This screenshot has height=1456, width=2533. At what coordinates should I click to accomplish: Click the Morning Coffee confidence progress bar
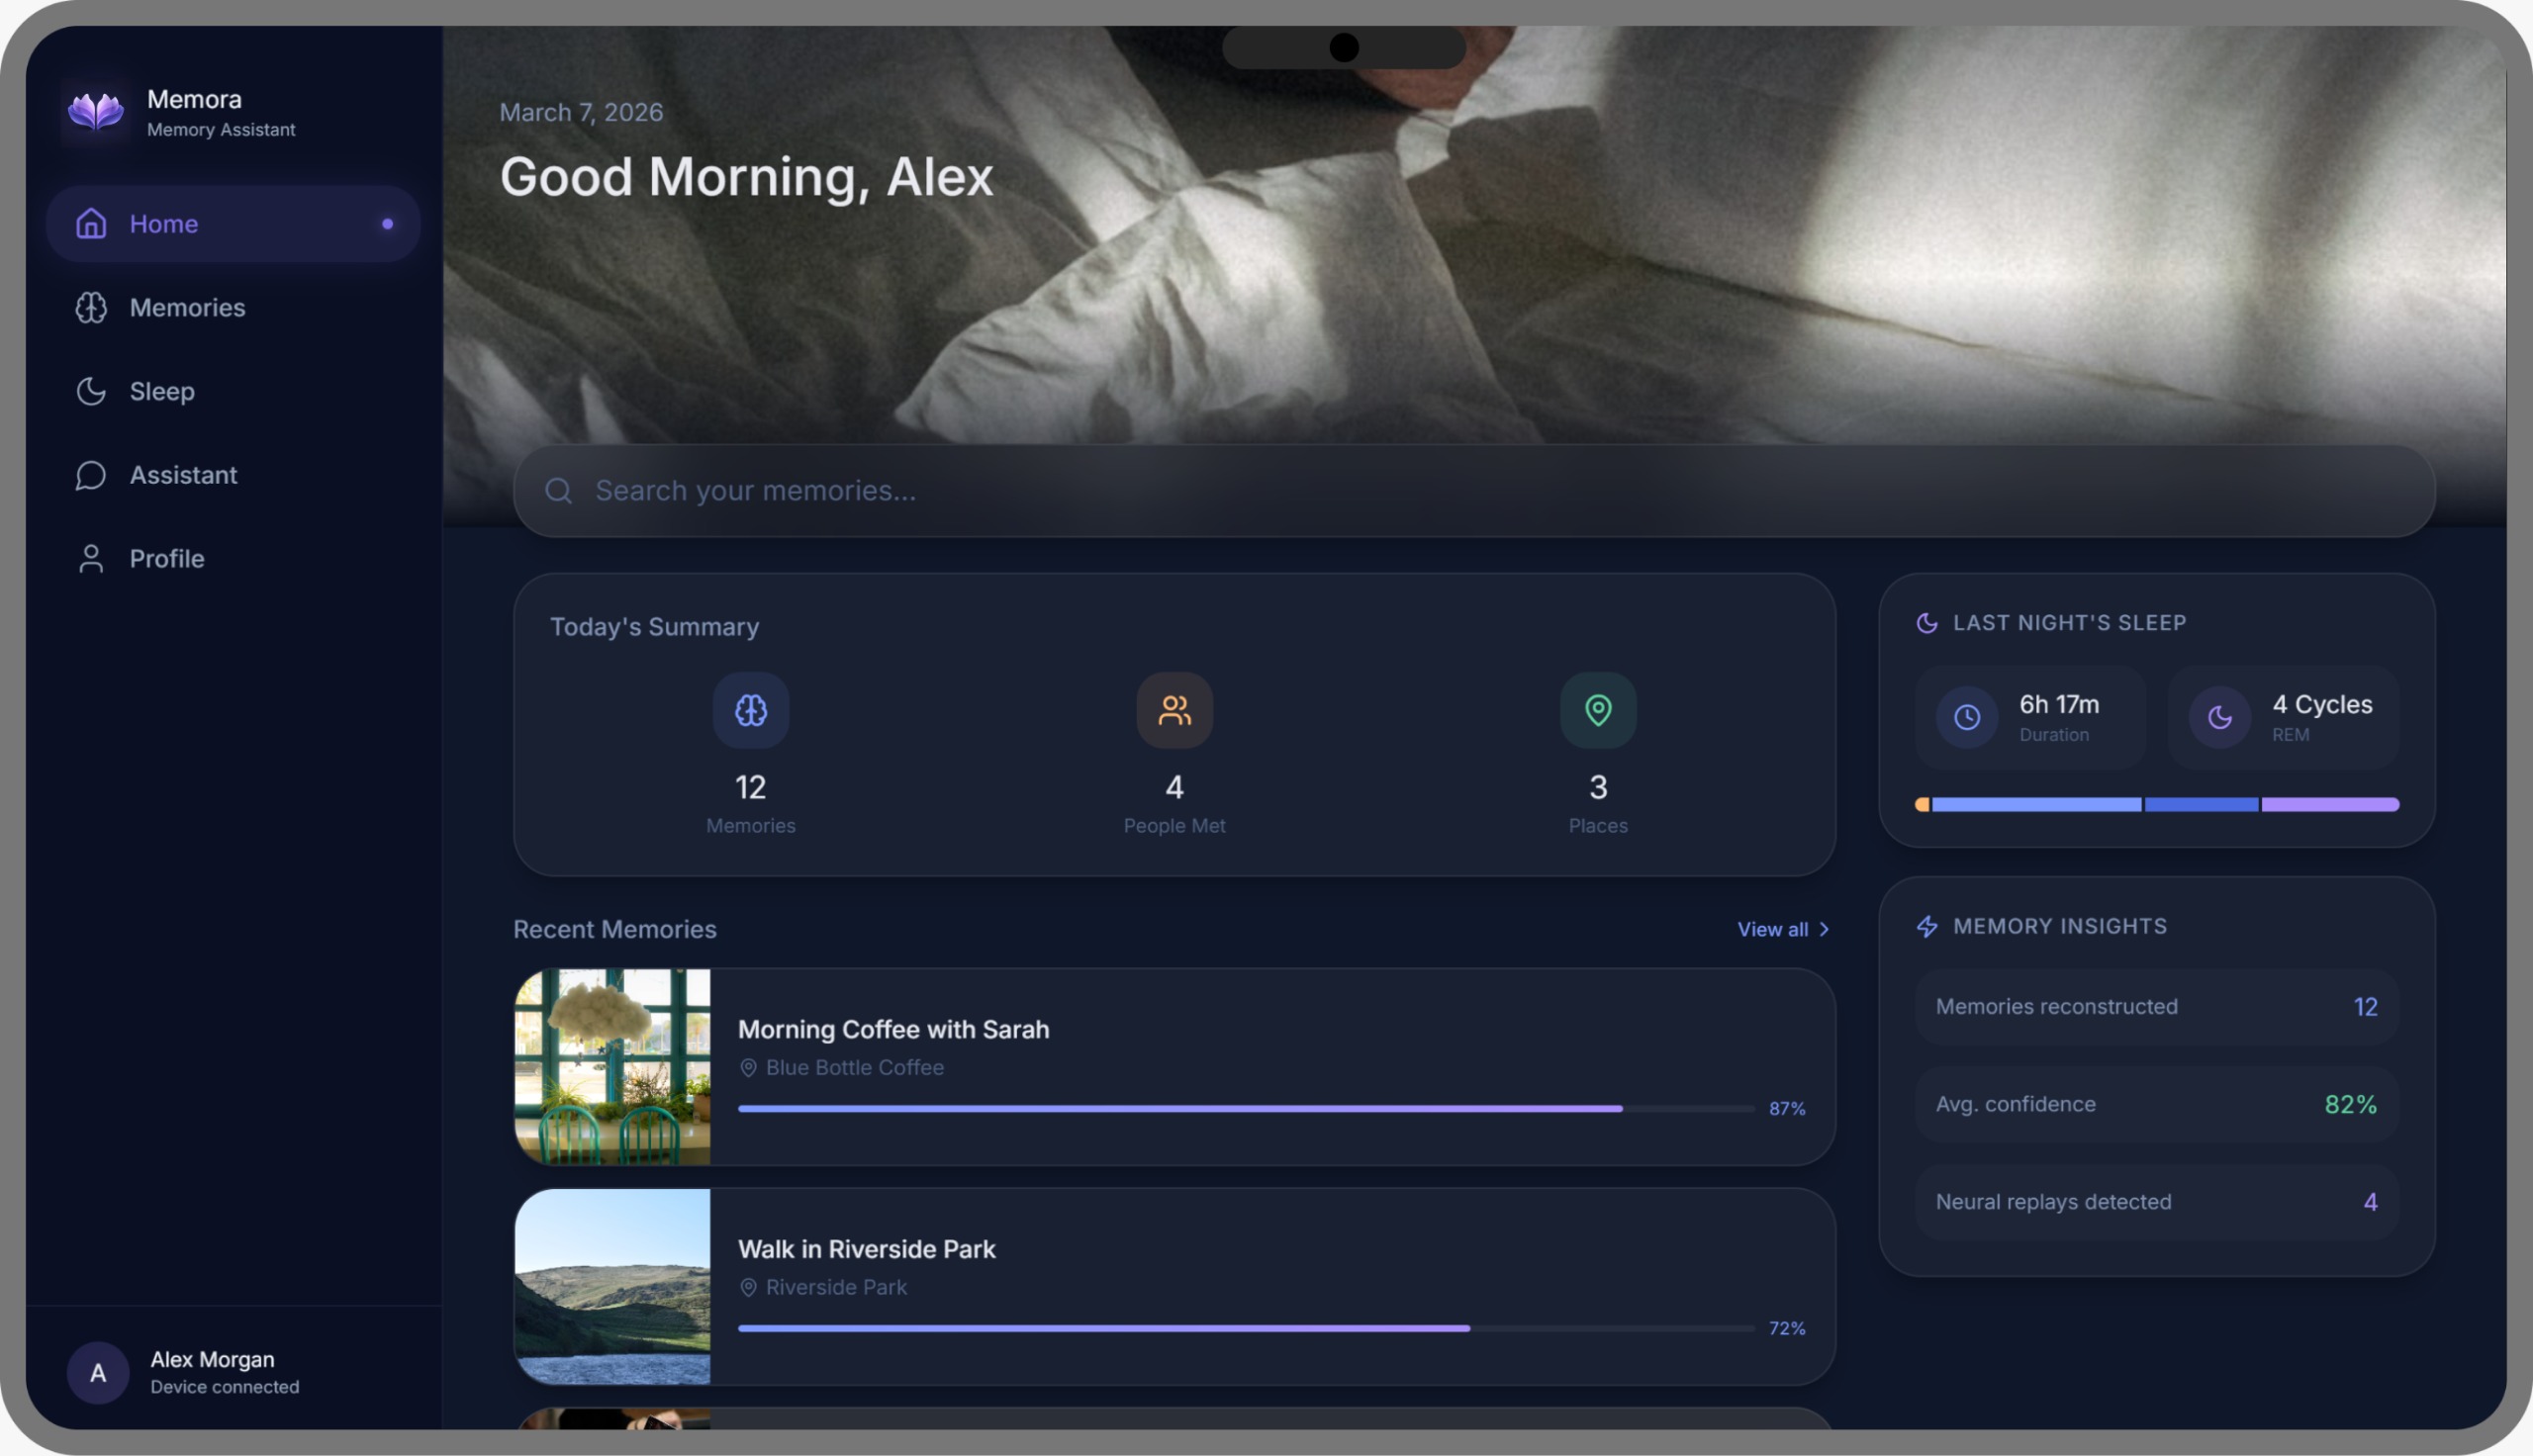tap(1245, 1108)
